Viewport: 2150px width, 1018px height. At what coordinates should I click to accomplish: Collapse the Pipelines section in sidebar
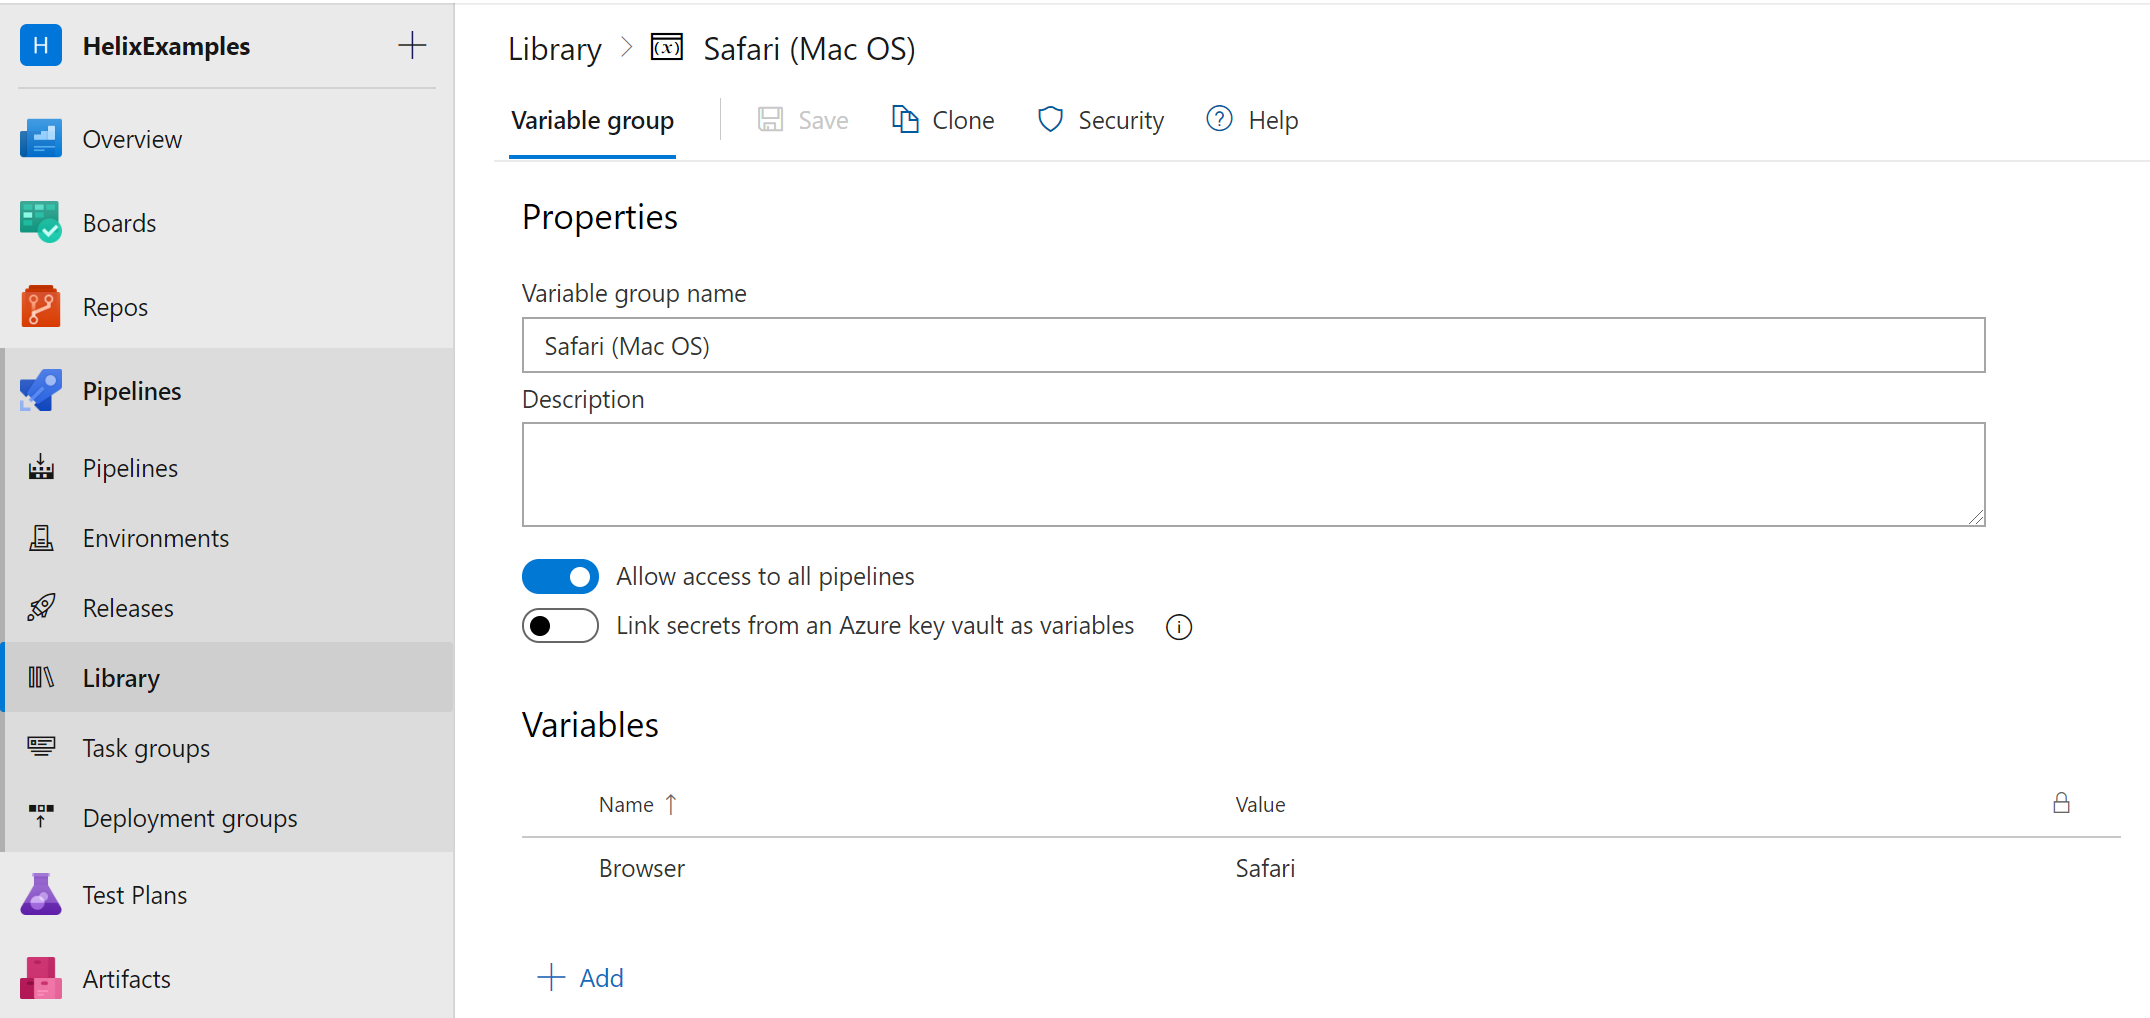pos(131,391)
